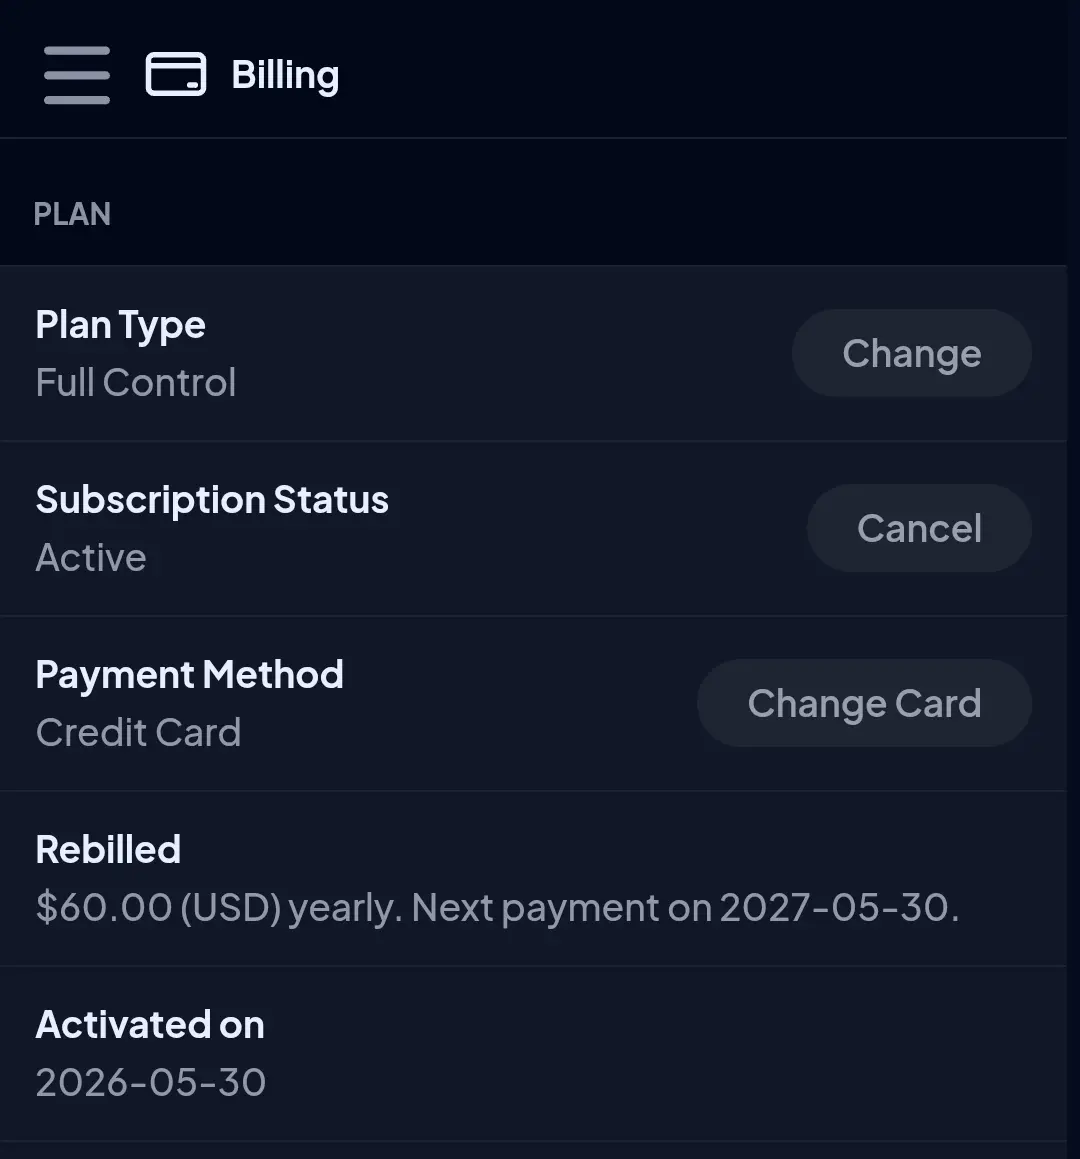The height and width of the screenshot is (1159, 1080).
Task: Click the Payment Method label
Action: [x=189, y=675]
